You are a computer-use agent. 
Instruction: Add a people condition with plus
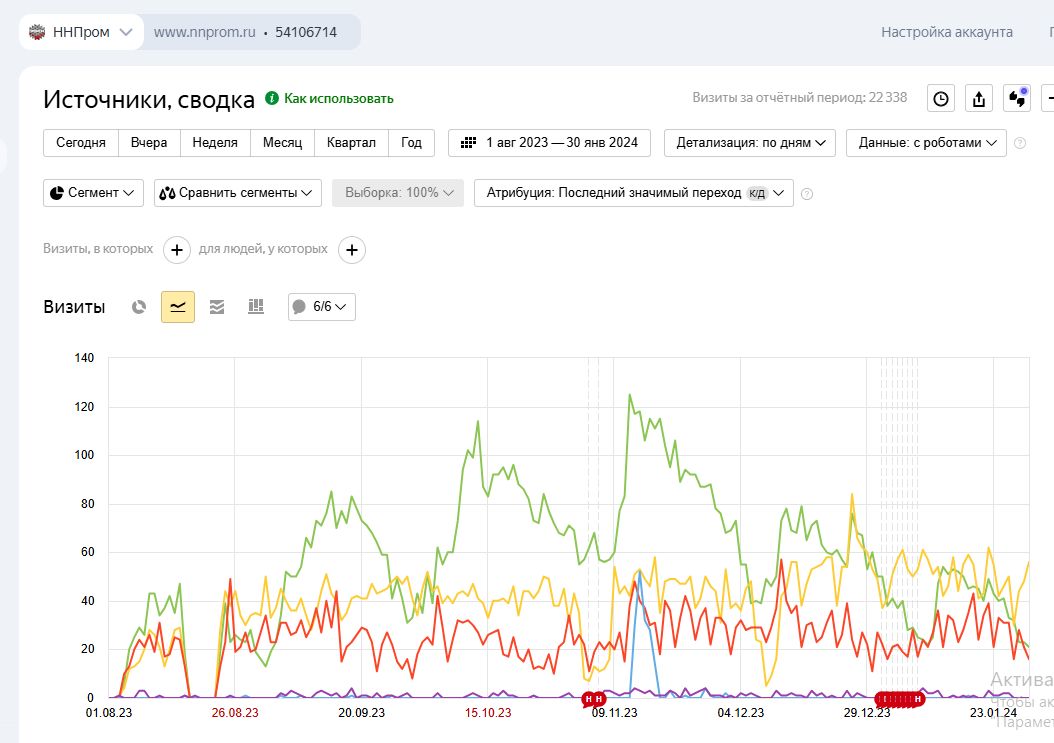pos(351,249)
